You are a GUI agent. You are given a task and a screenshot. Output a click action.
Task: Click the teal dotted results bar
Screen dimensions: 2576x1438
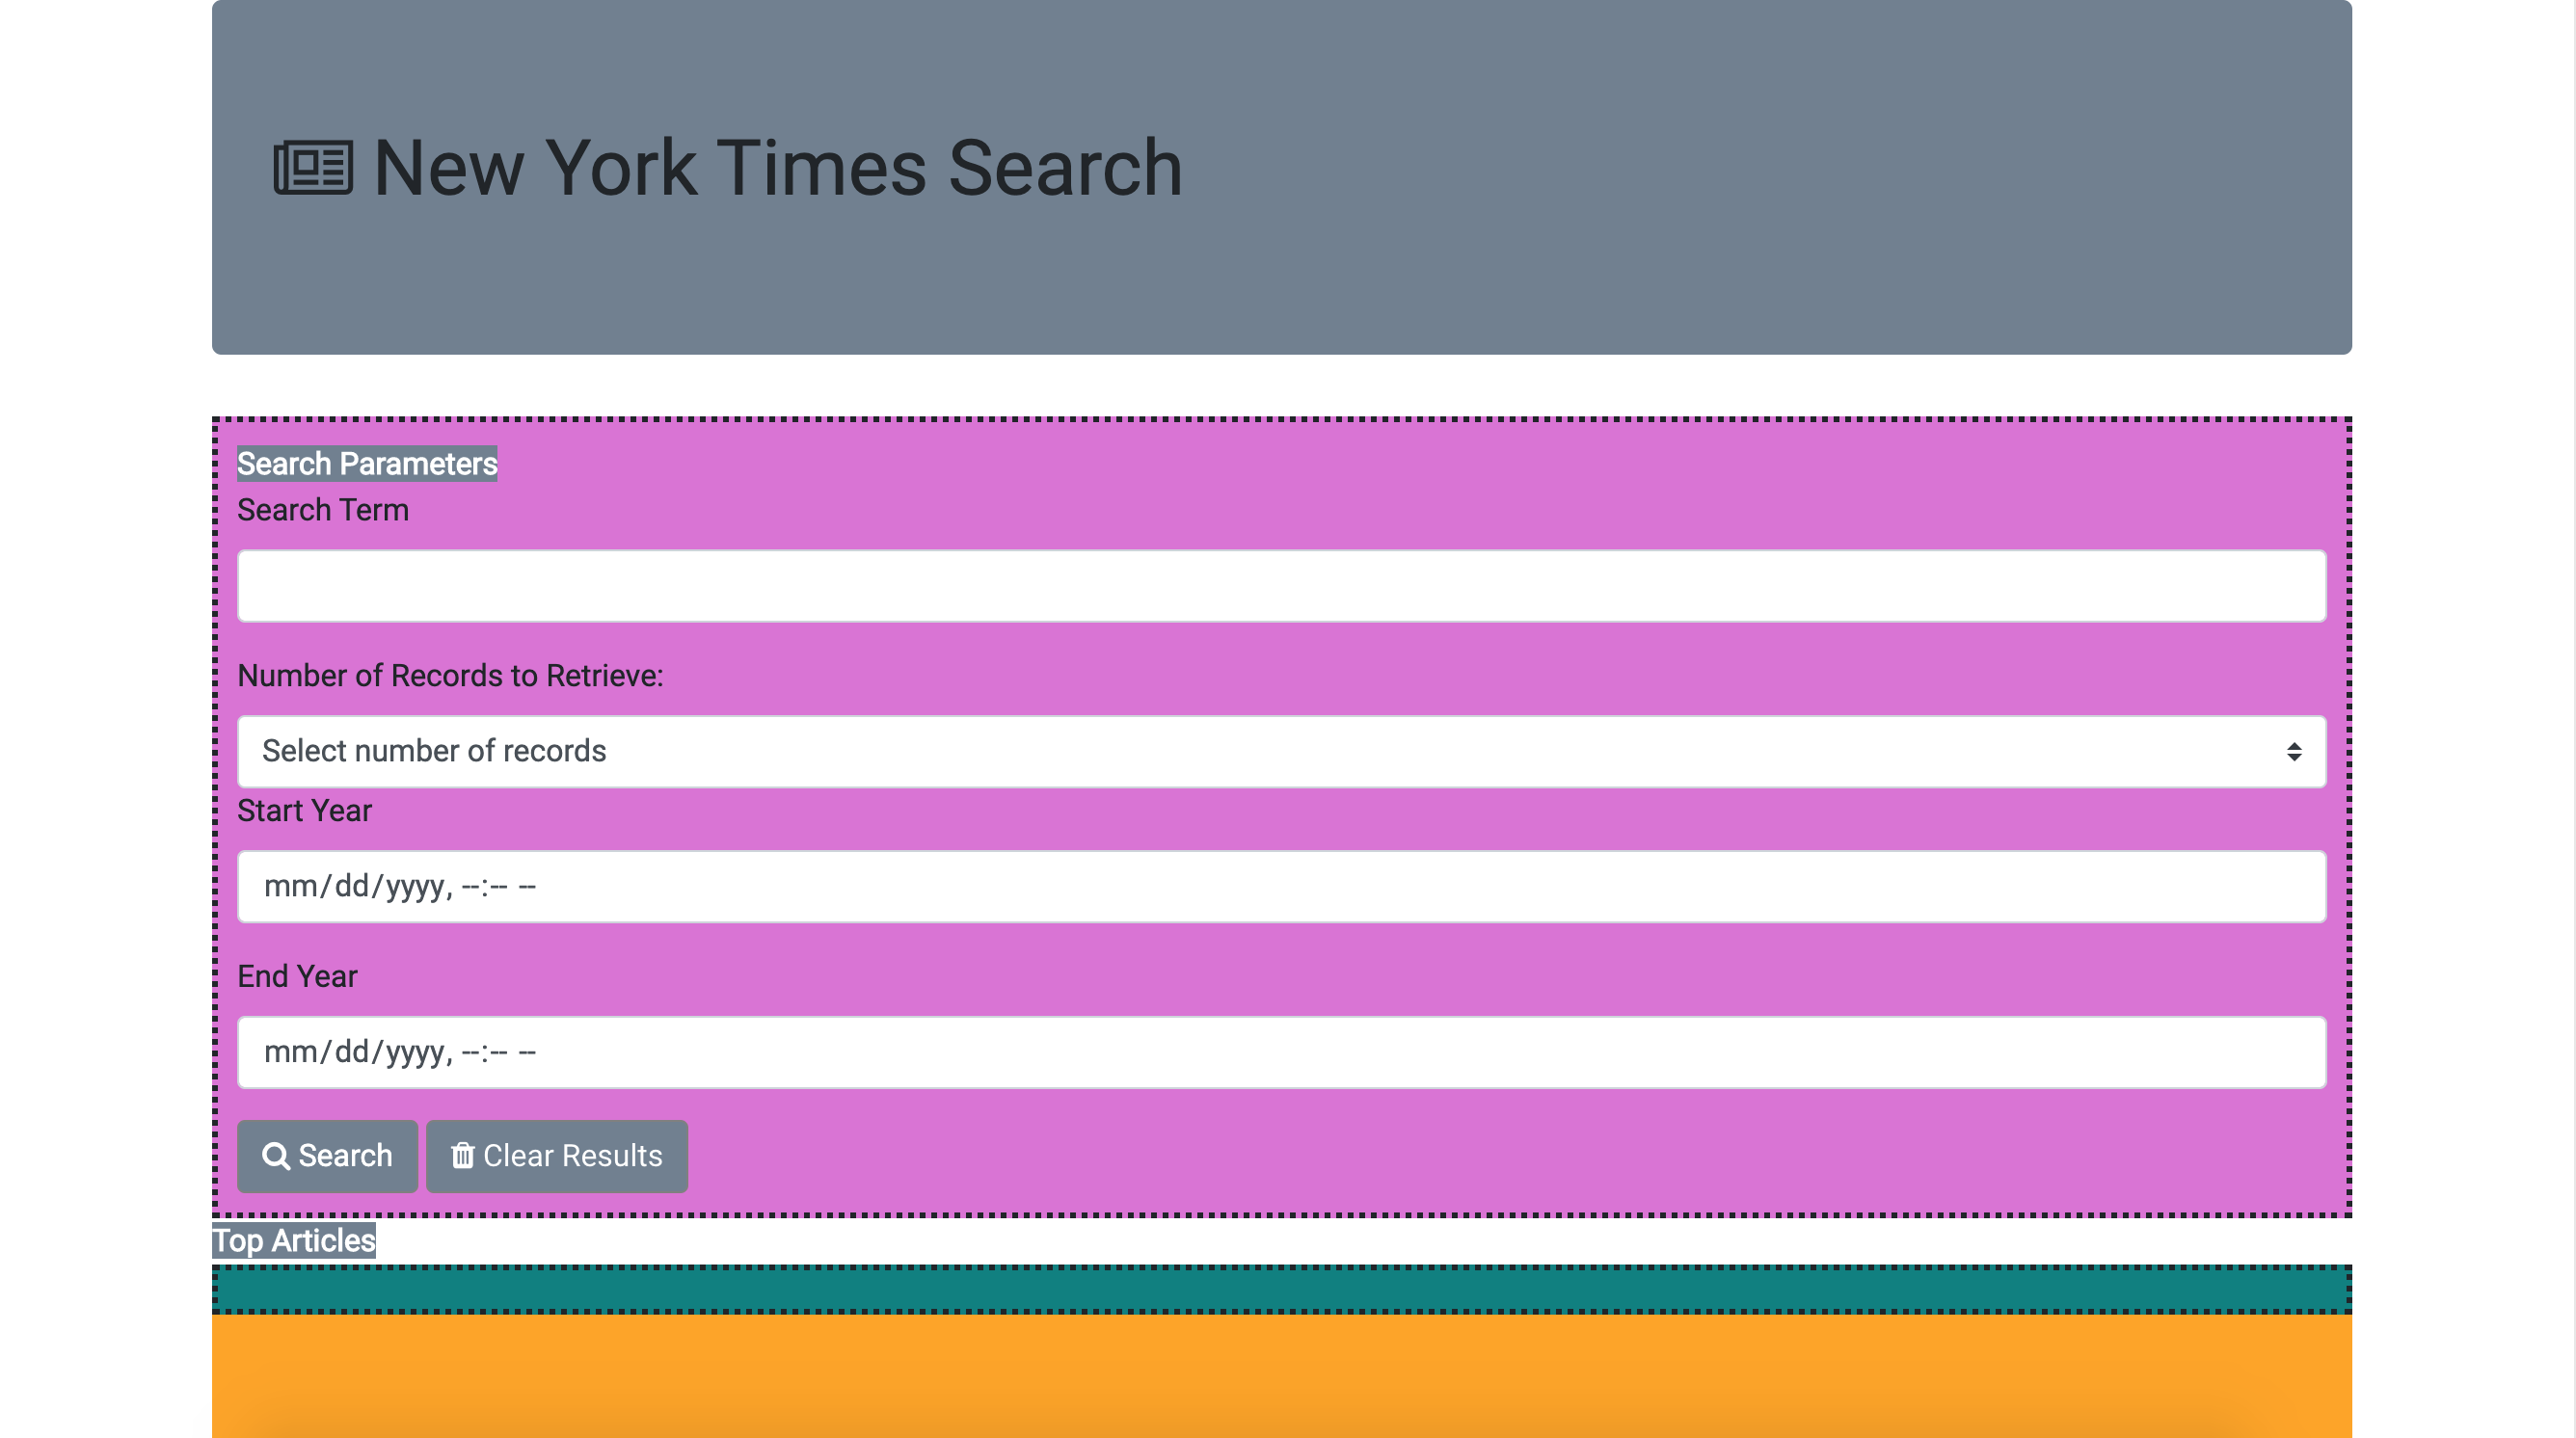point(1280,1289)
